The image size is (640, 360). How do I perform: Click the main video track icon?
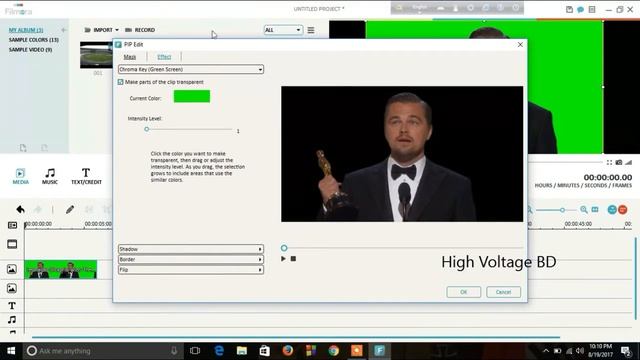(x=12, y=244)
